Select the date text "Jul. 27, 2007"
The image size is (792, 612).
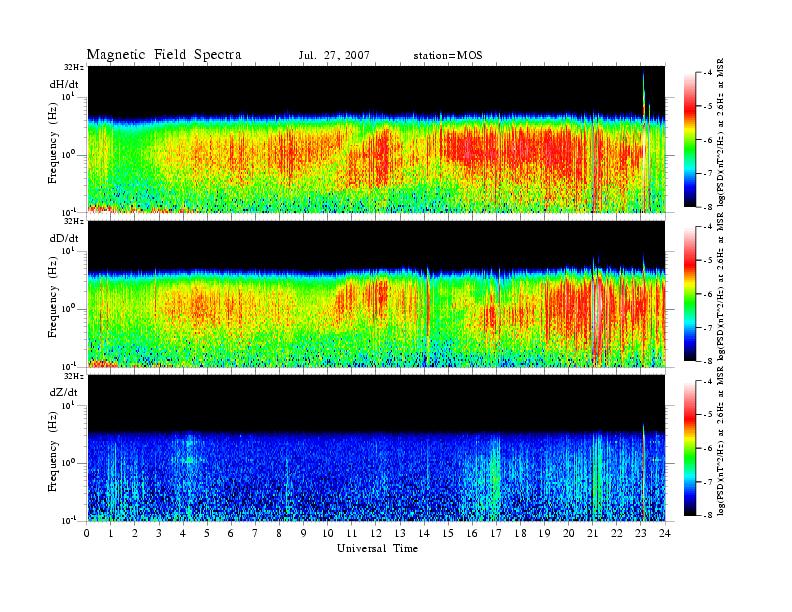[x=334, y=55]
